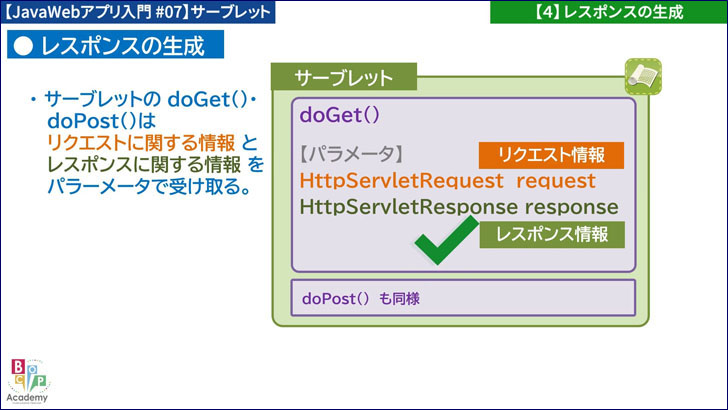Select the サーブレット tab label on green box

[344, 78]
